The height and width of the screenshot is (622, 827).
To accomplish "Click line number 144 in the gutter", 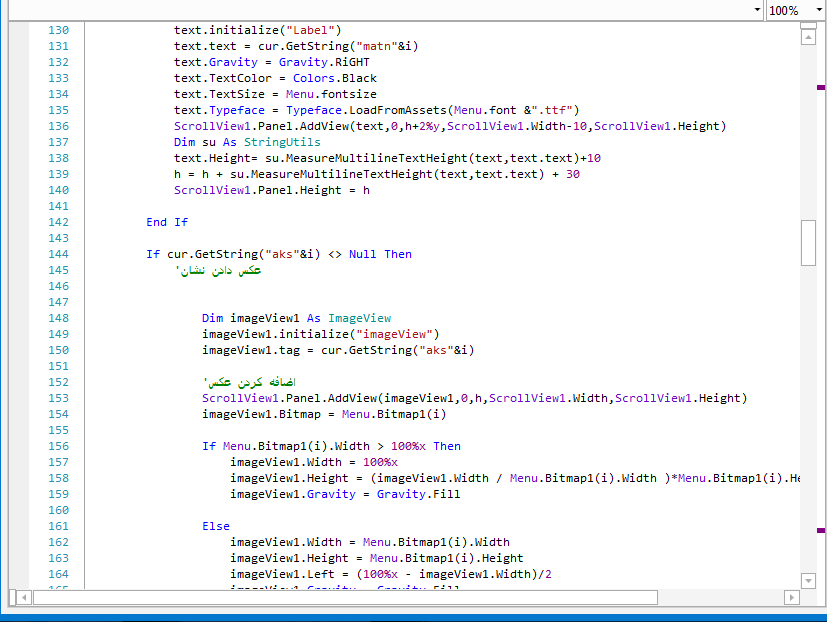I will (x=58, y=254).
